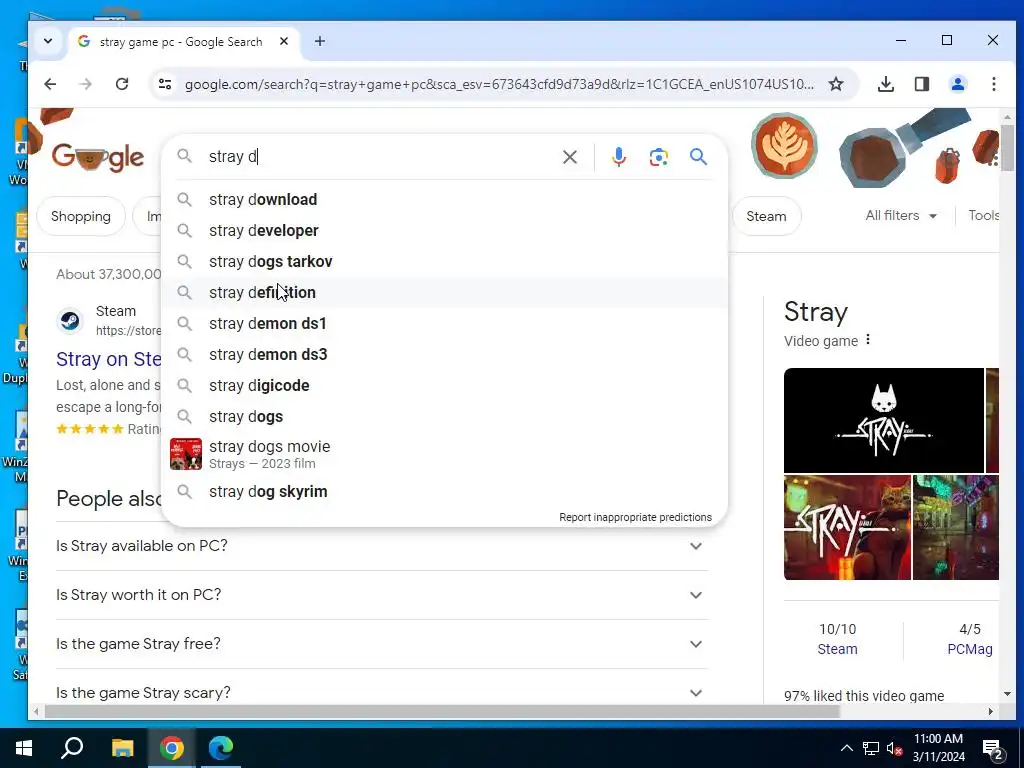
Task: Launch File Explorer from the taskbar
Action: point(122,748)
